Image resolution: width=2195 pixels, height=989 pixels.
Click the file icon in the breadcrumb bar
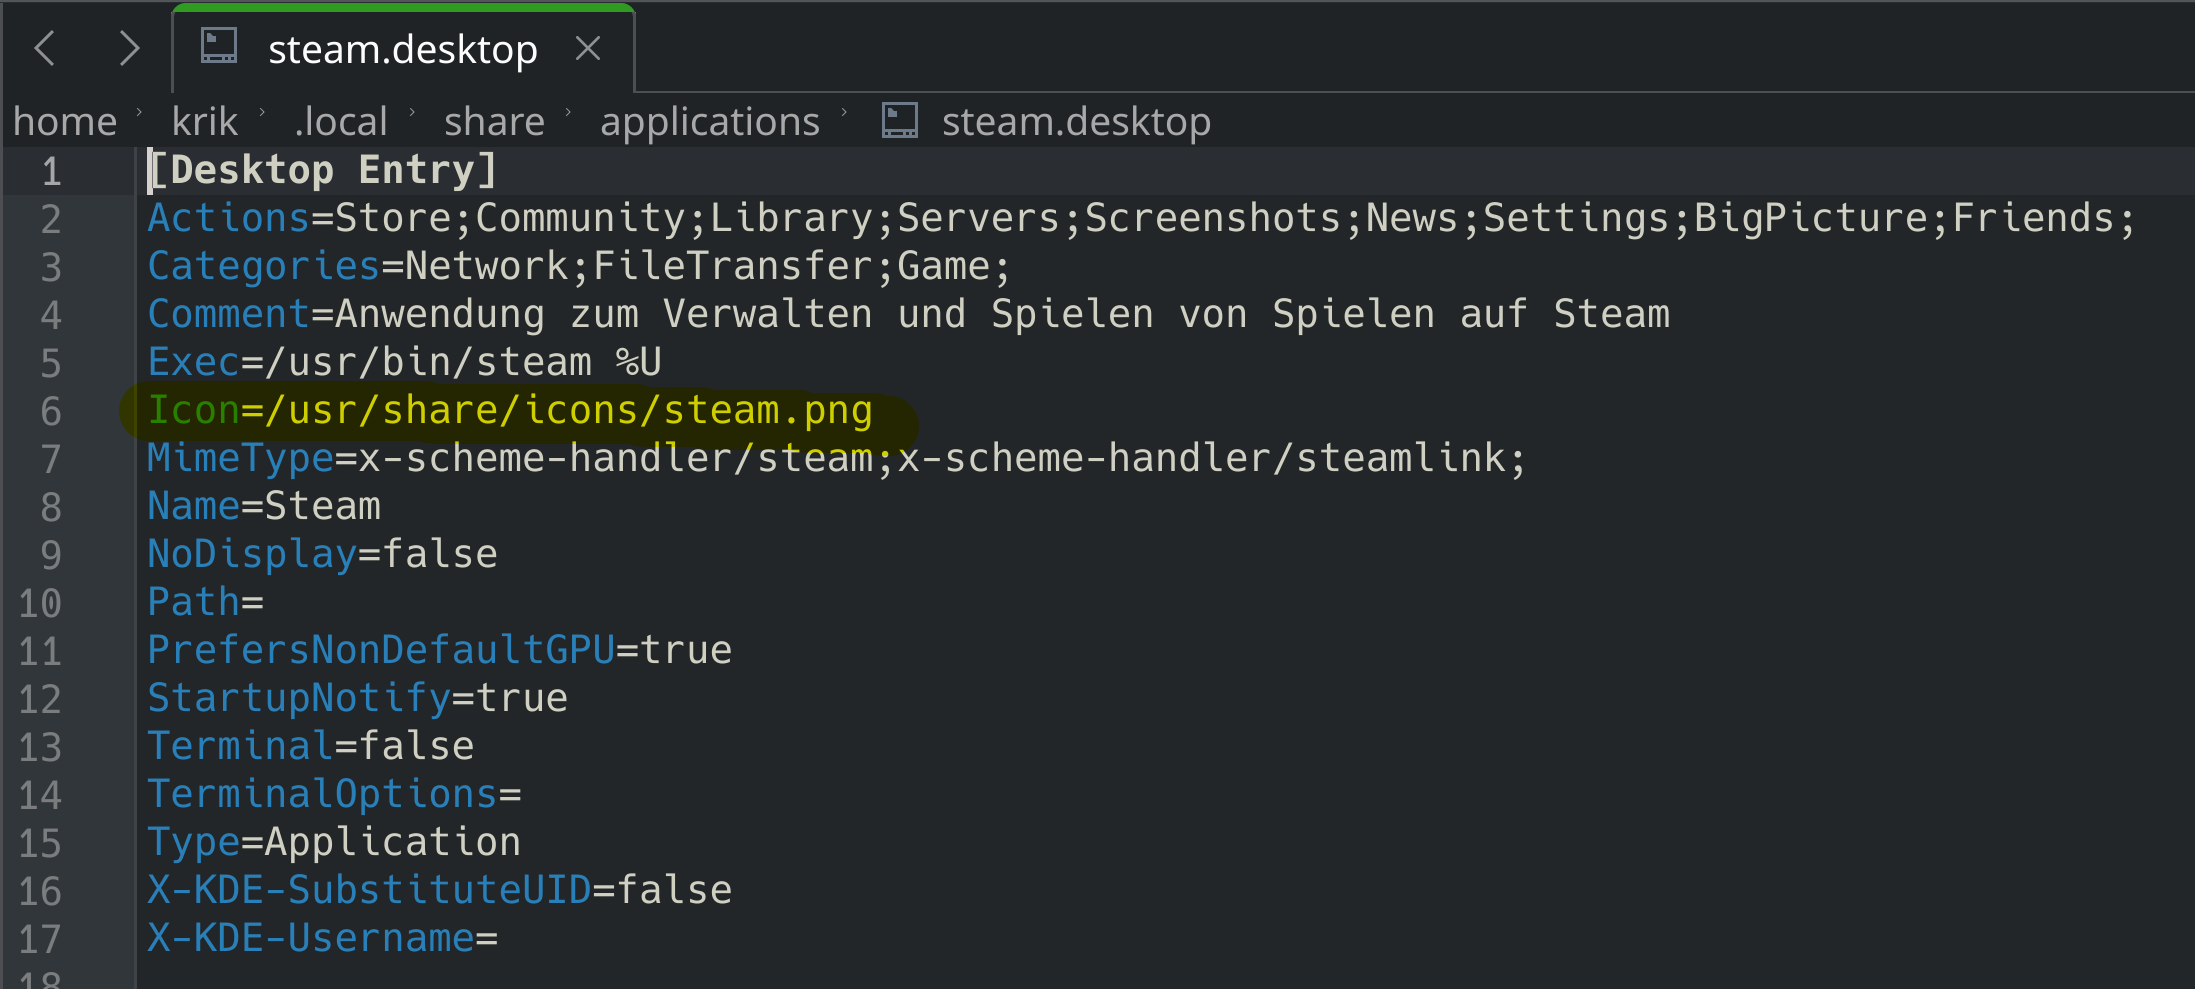point(899,121)
